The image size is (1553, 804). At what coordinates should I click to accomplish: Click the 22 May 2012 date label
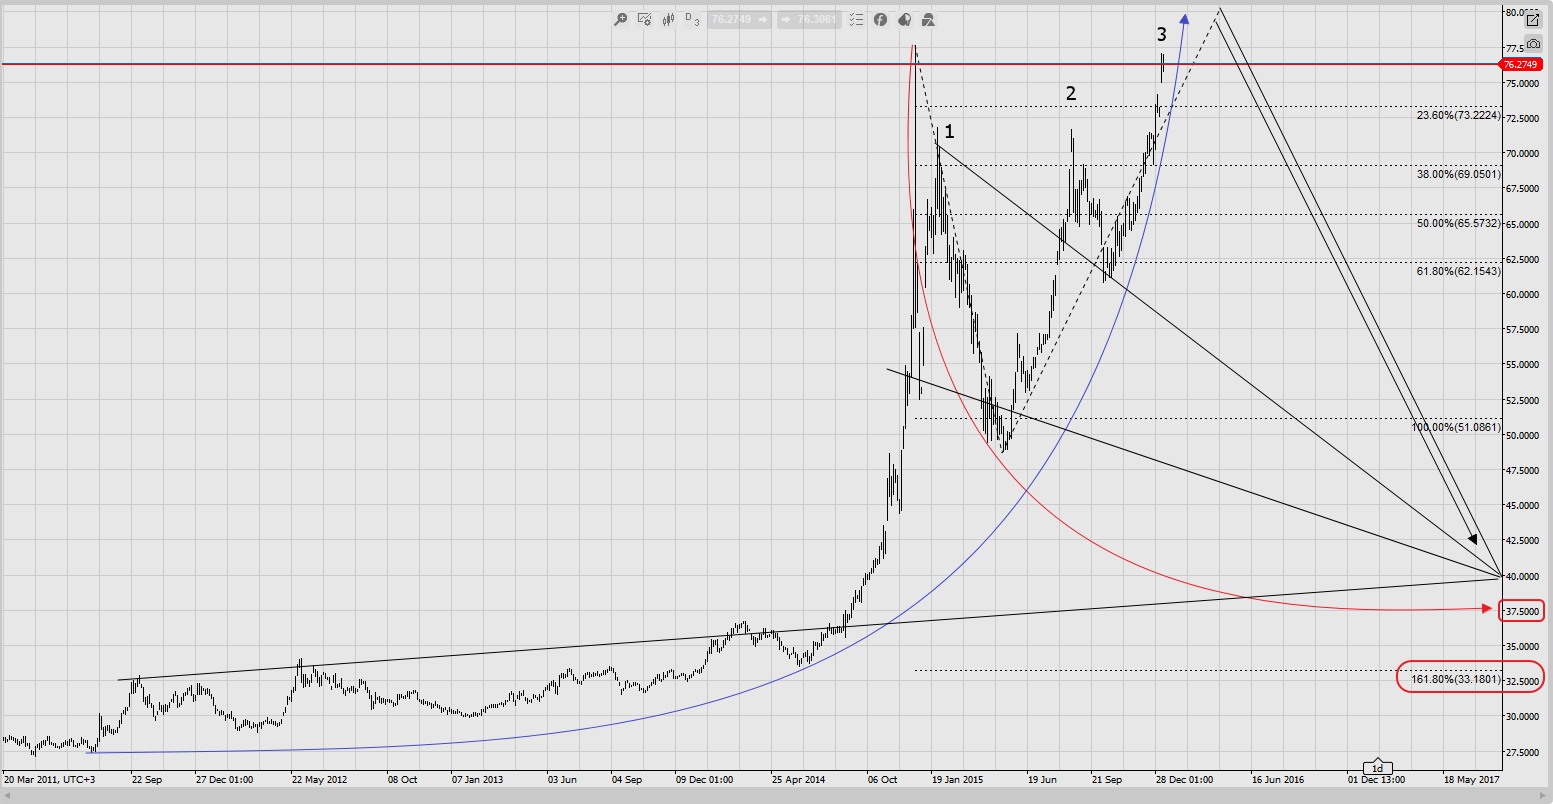(x=319, y=779)
